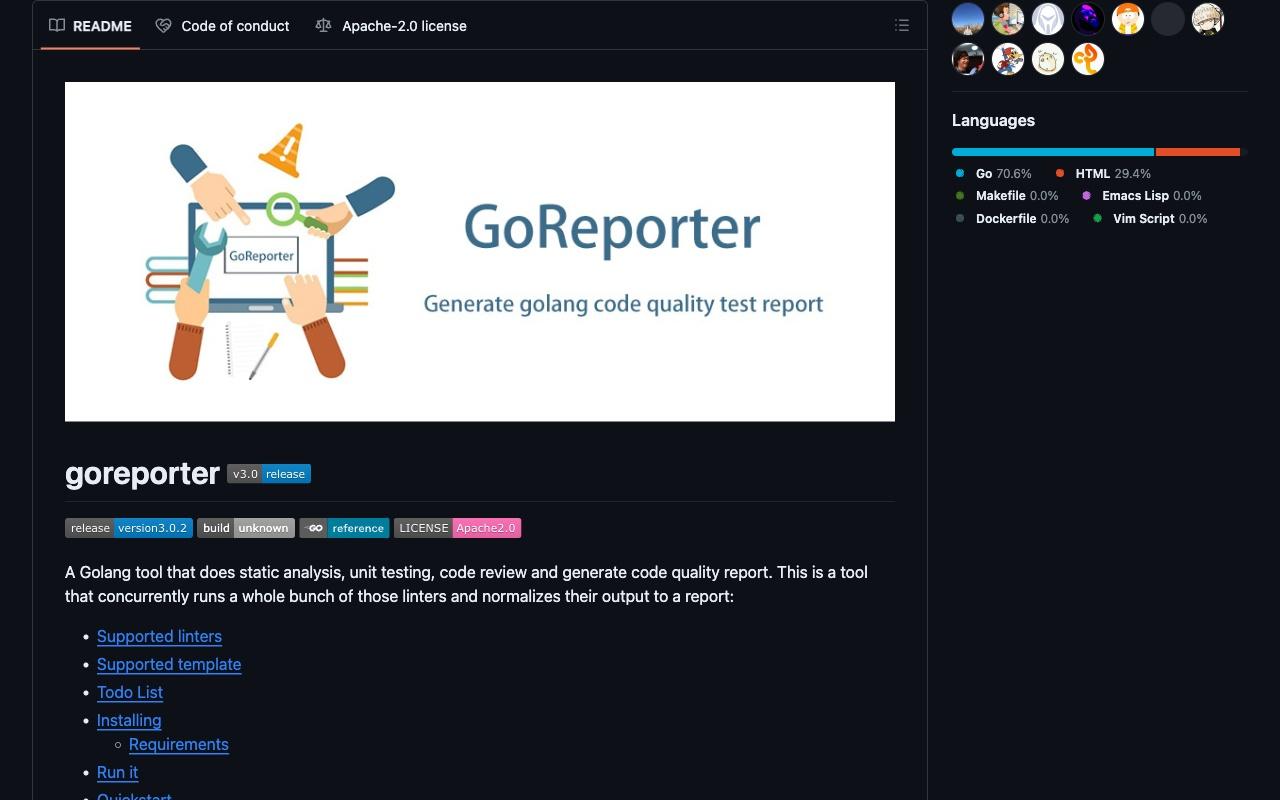1280x800 pixels.
Task: Click first contributor avatar in top row
Action: tap(968, 19)
